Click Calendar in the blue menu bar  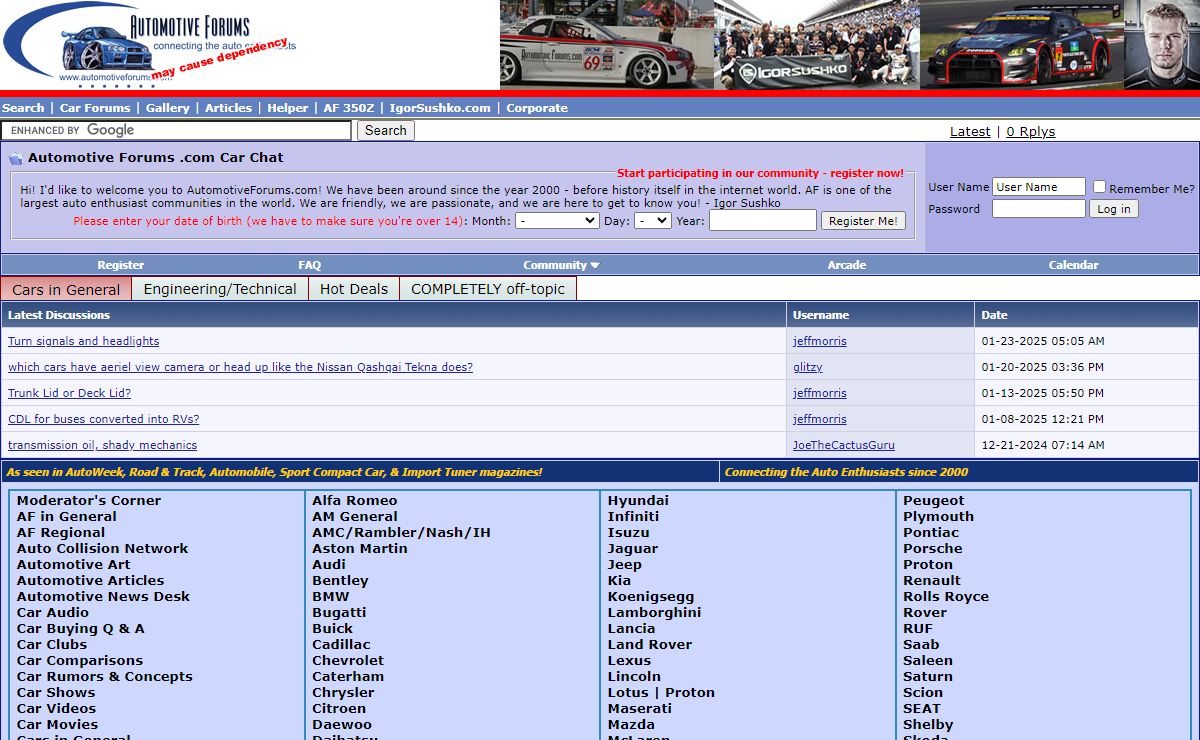click(x=1073, y=265)
